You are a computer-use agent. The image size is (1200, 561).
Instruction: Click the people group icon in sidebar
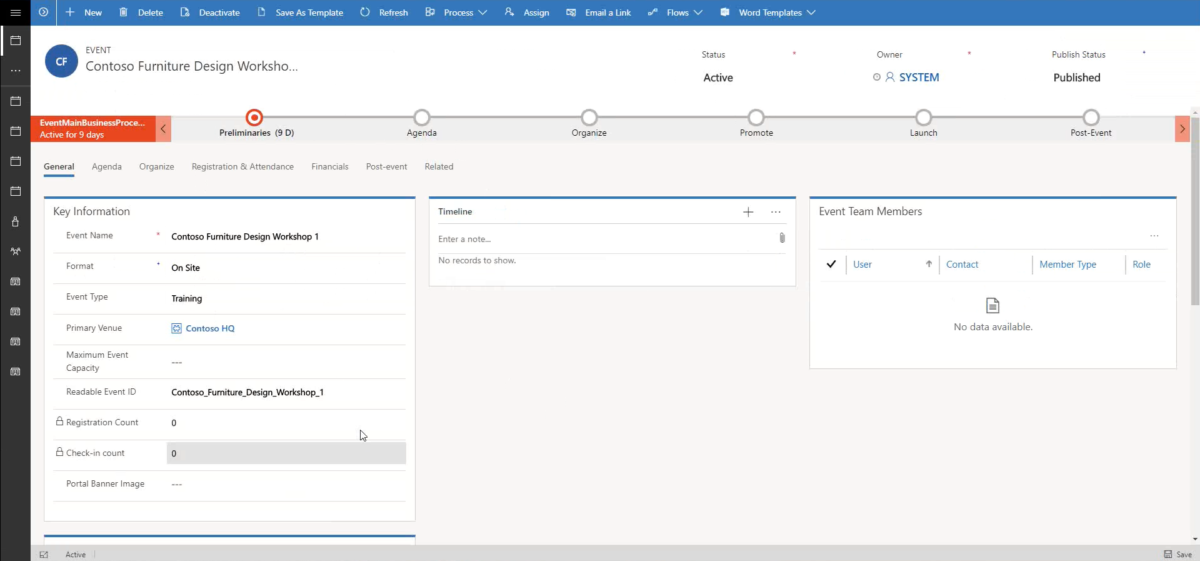[15, 251]
